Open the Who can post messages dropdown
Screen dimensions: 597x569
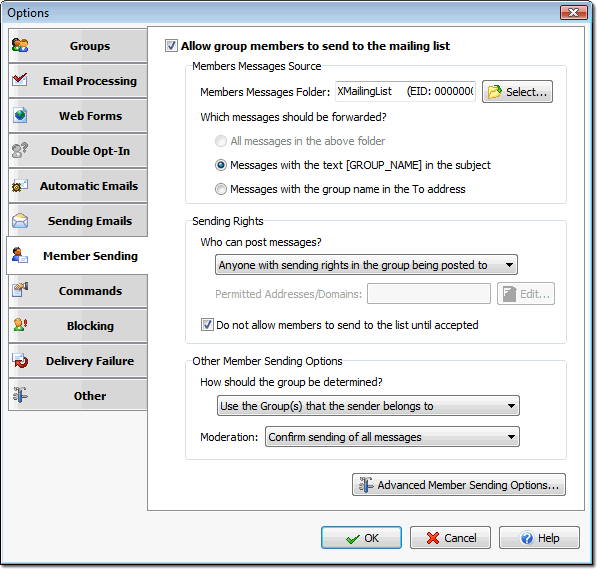(x=366, y=265)
